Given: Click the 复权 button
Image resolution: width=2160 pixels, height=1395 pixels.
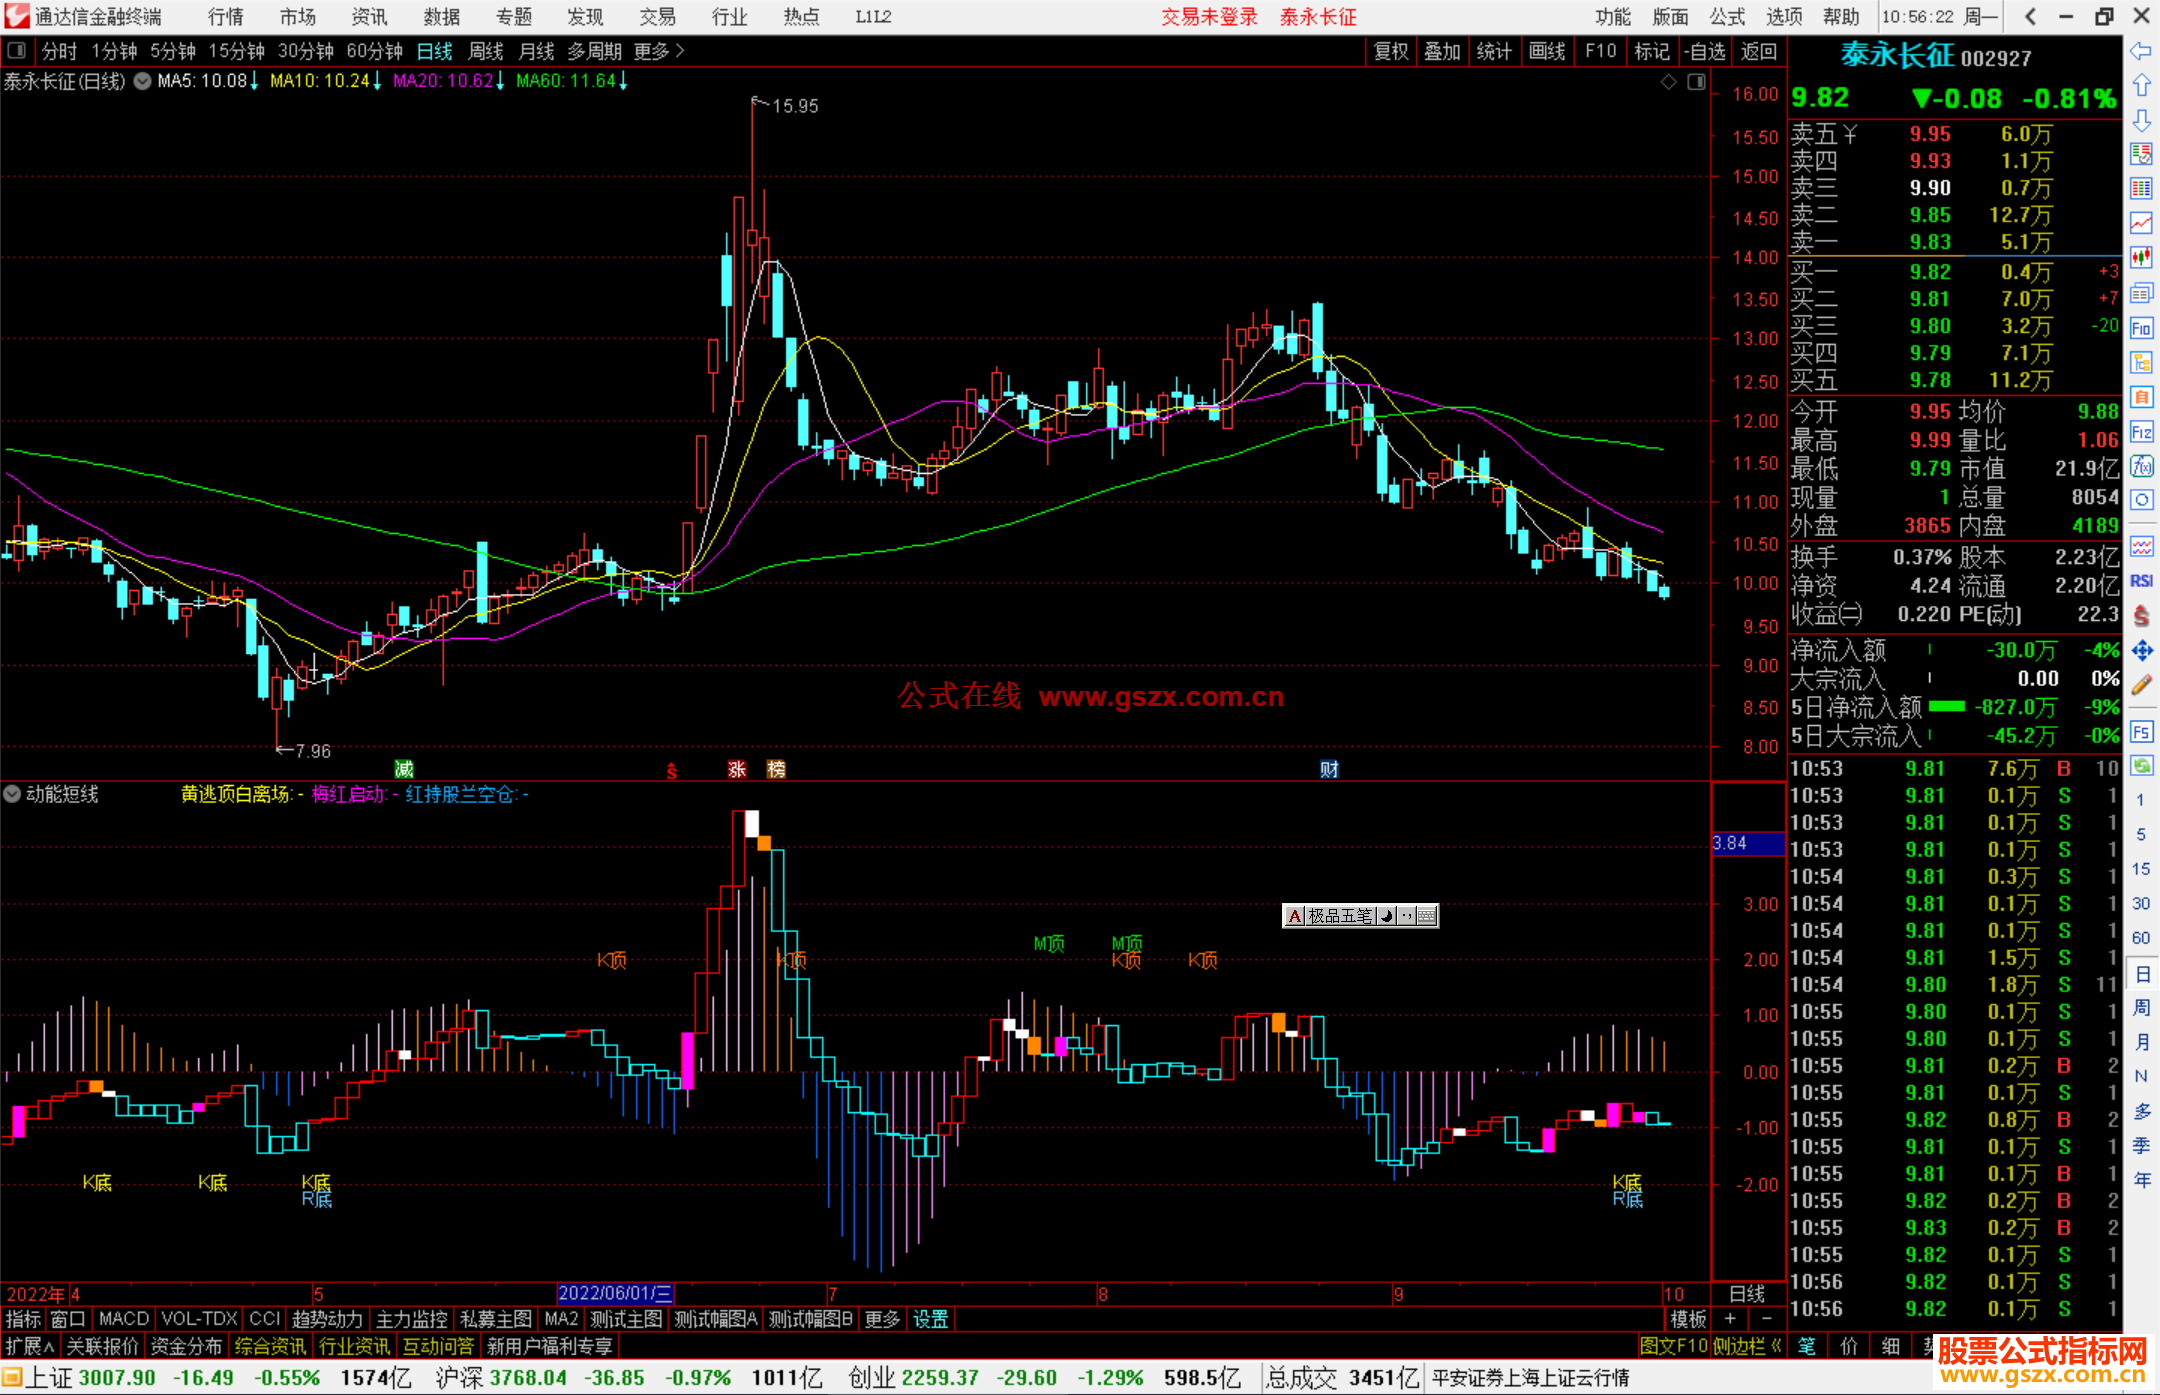Looking at the screenshot, I should pos(1391,51).
